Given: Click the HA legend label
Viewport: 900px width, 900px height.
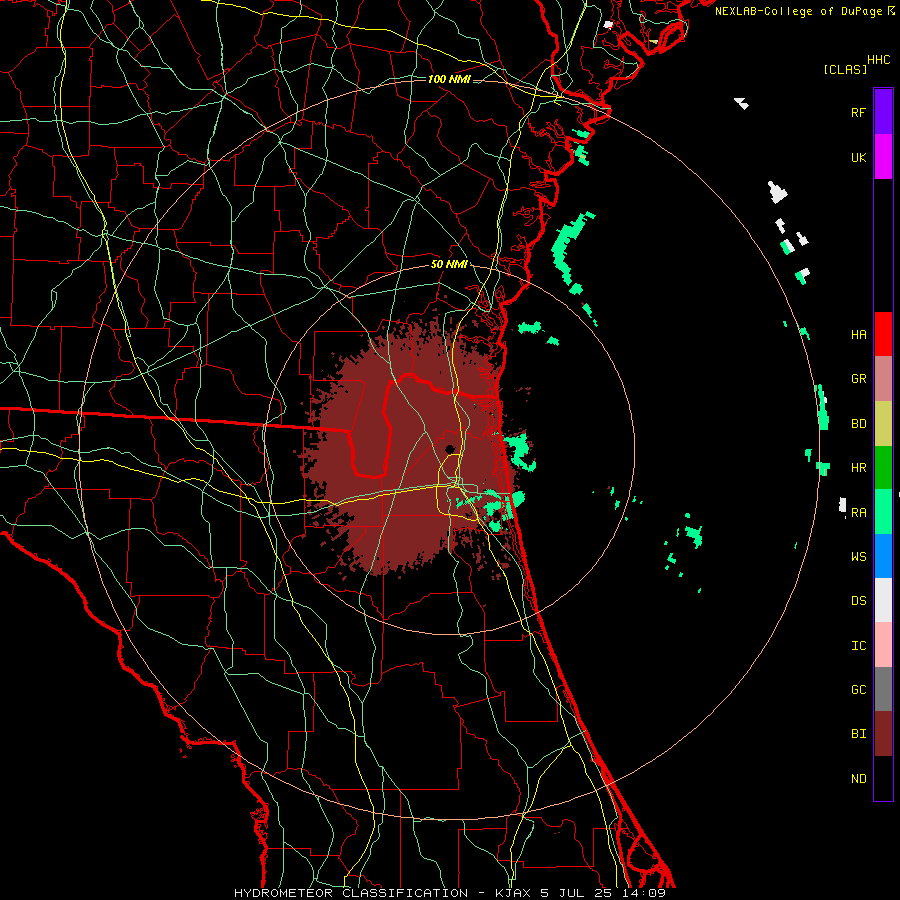Looking at the screenshot, I should click(x=858, y=334).
